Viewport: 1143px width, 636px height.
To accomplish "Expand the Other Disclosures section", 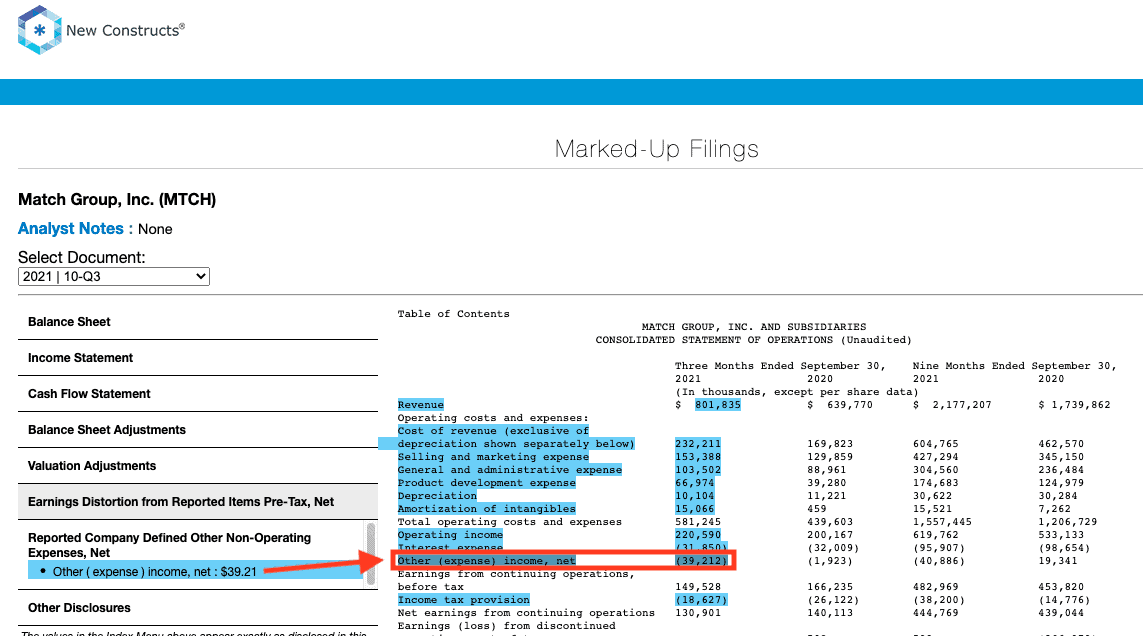I will pyautogui.click(x=198, y=608).
